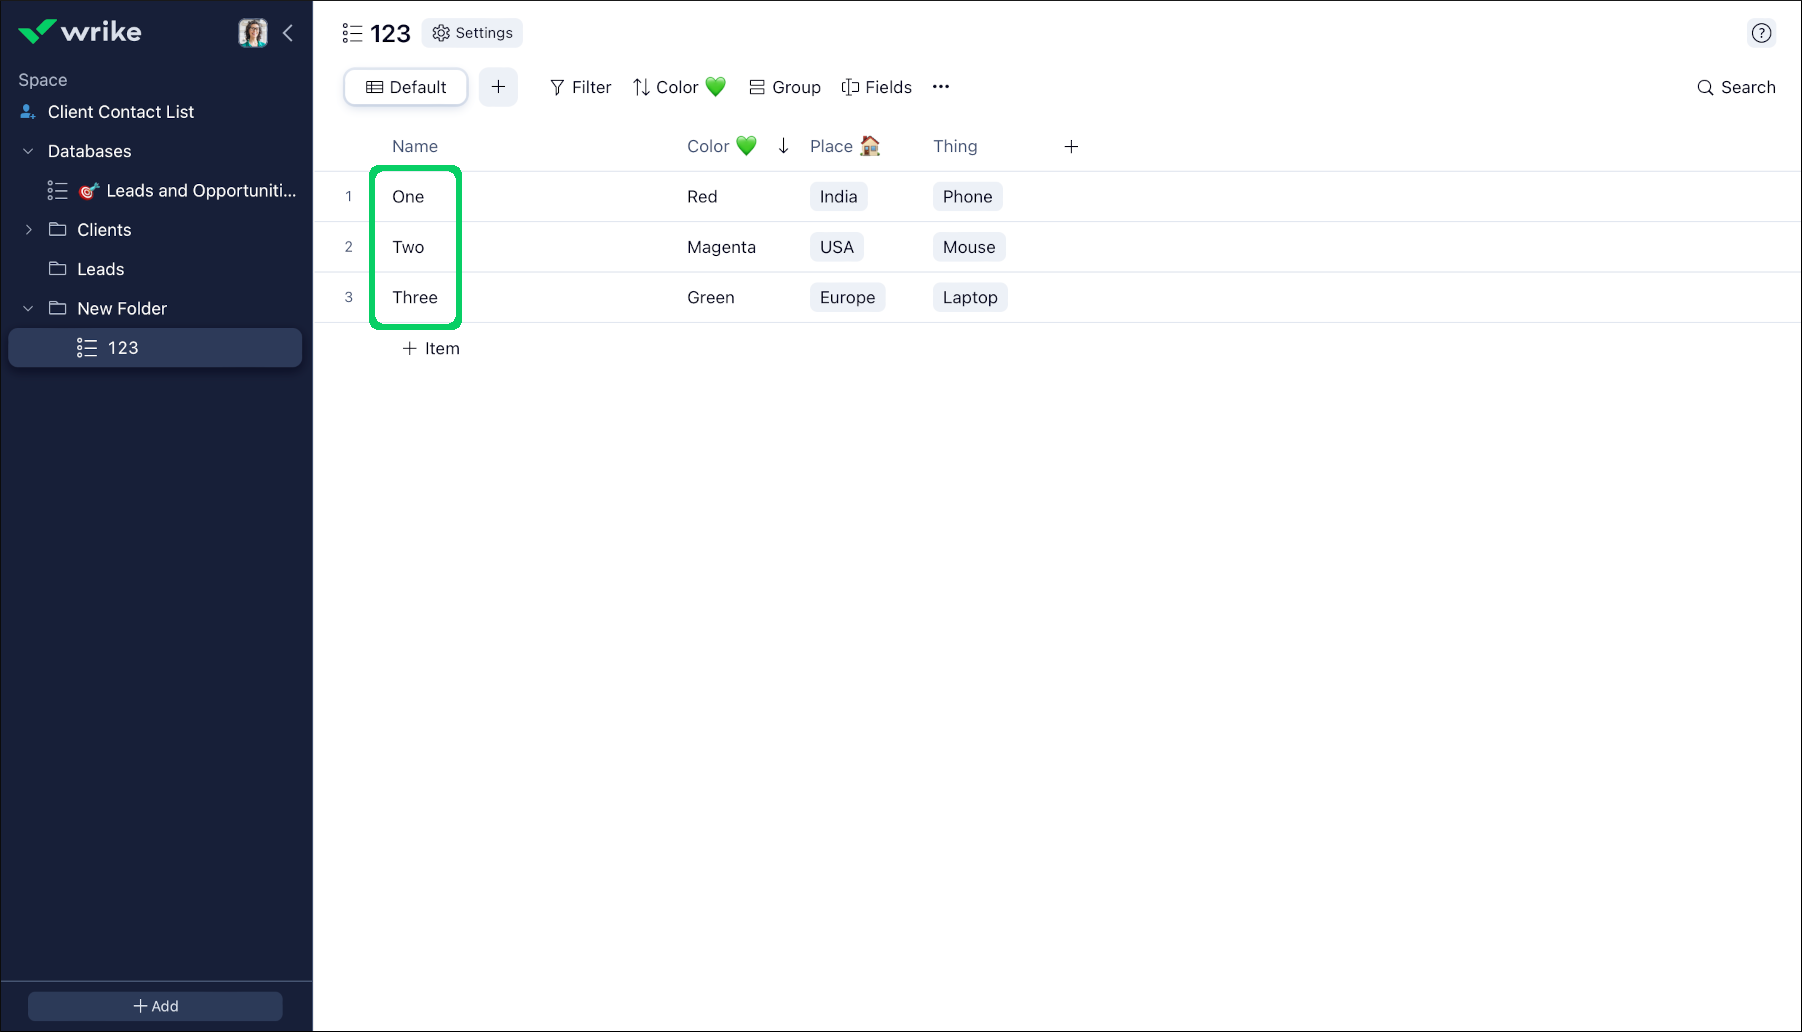Select row number 3

click(348, 297)
